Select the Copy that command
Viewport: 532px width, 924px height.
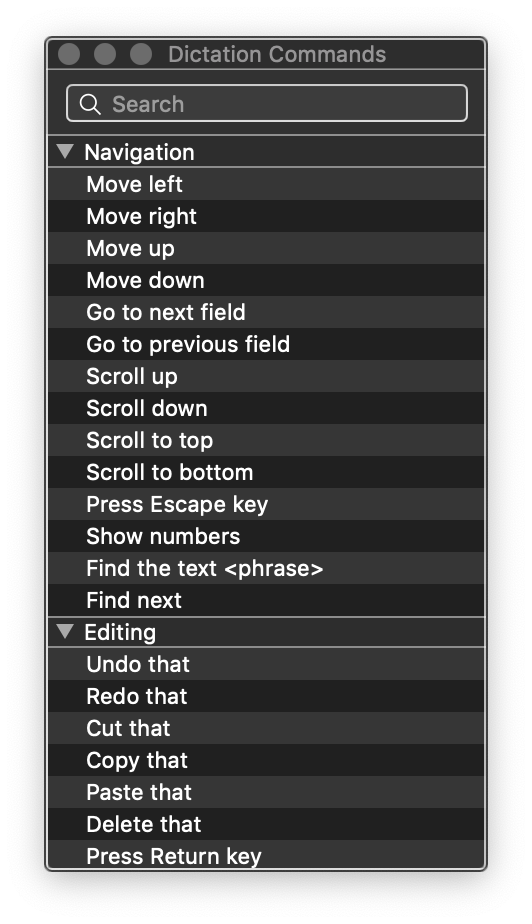(266, 760)
